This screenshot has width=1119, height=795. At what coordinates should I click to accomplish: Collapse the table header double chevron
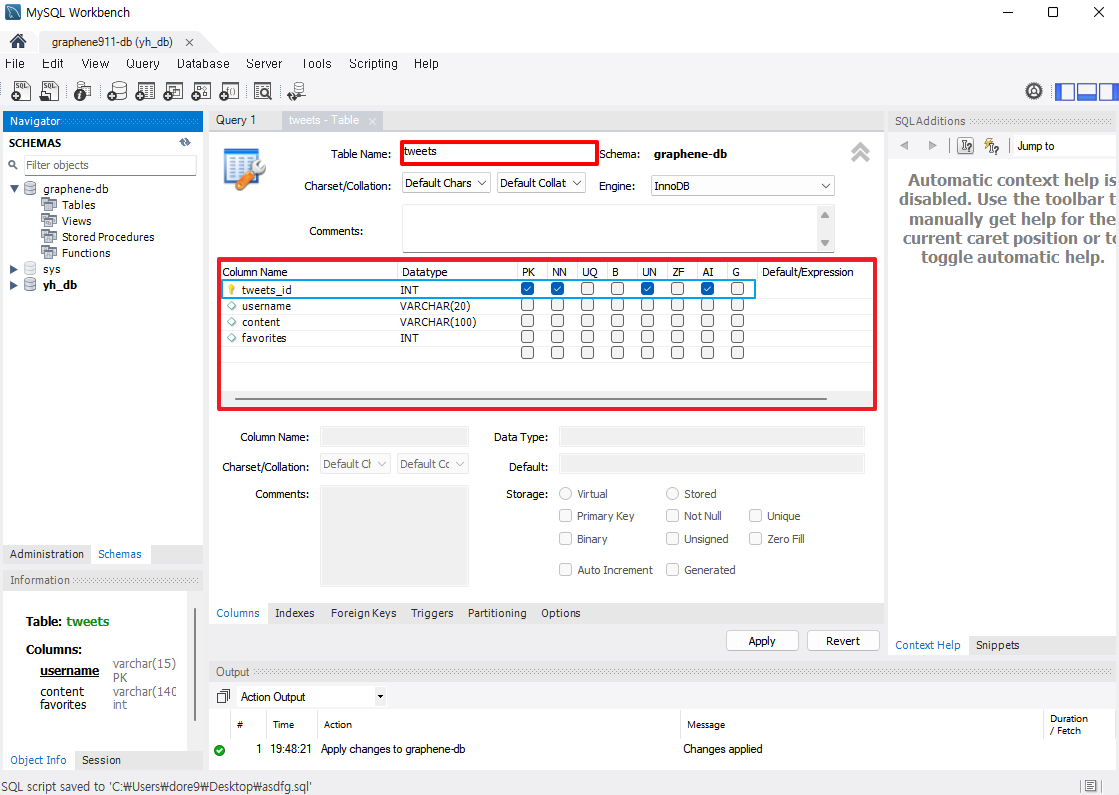click(860, 151)
